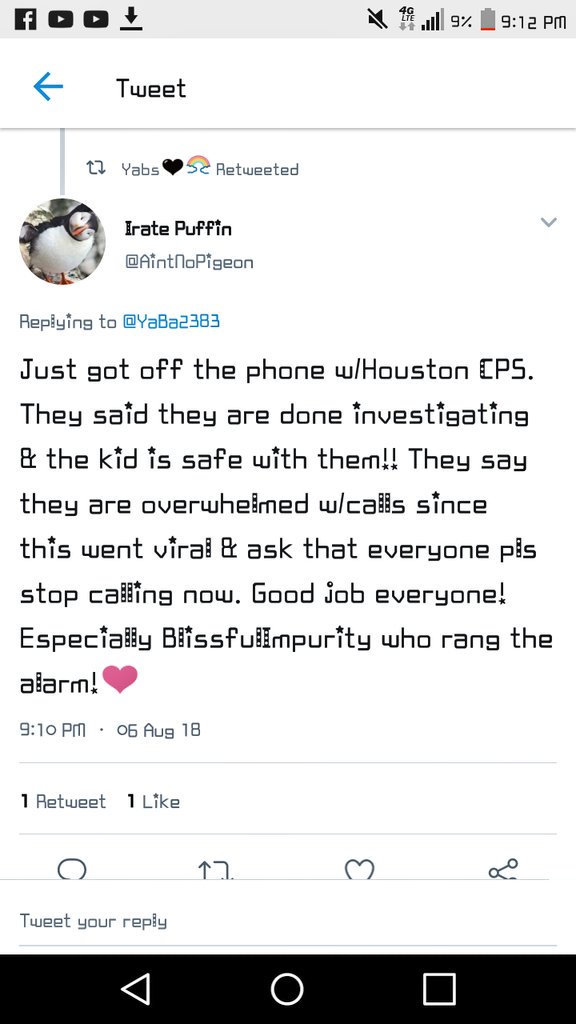Viewport: 576px width, 1024px height.
Task: Focus the Tweet your reply field
Action: [x=287, y=921]
